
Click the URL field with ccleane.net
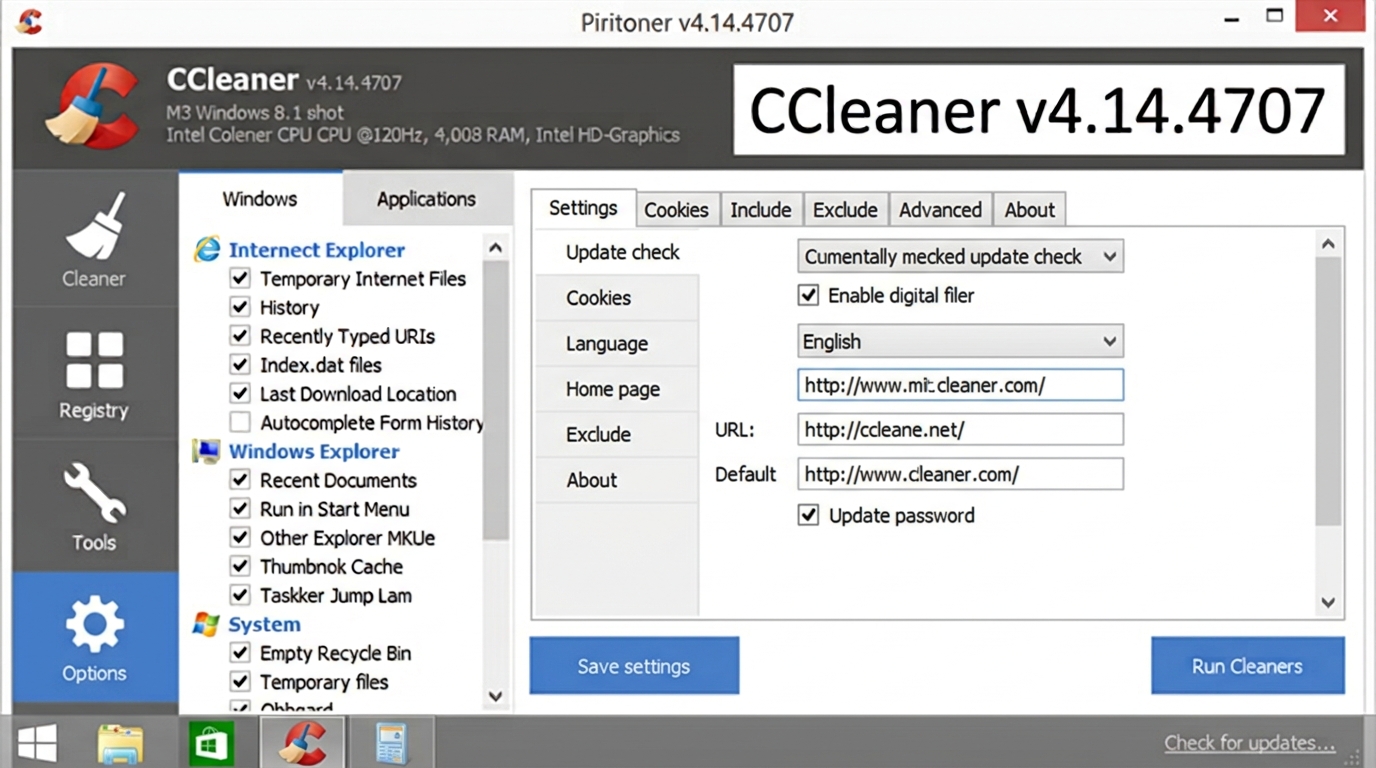coord(960,430)
